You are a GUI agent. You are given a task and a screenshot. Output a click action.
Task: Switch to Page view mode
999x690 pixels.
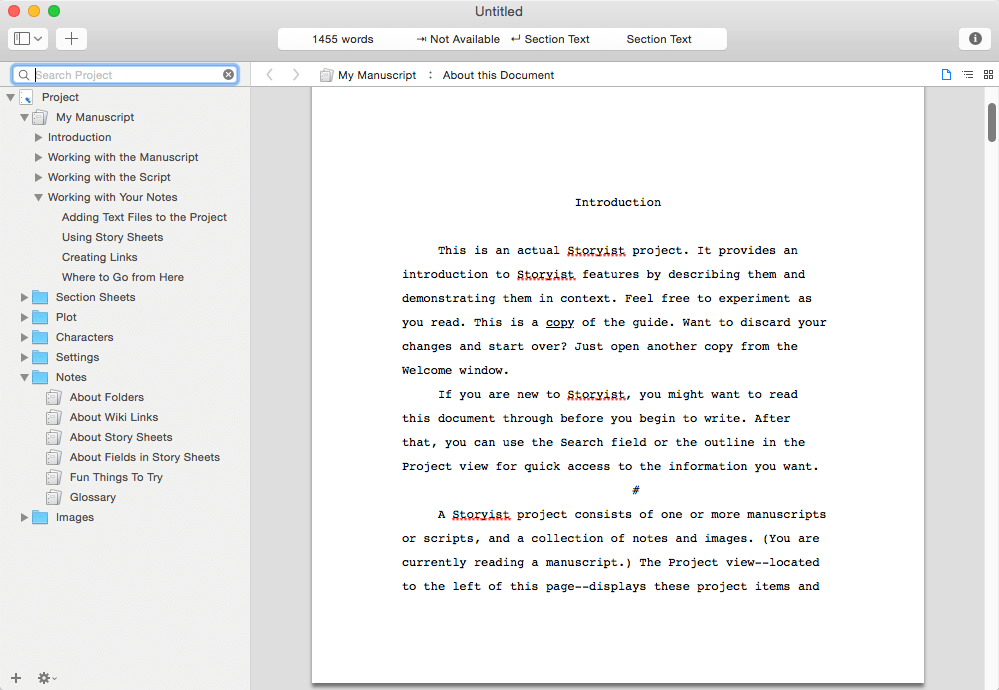click(x=946, y=74)
